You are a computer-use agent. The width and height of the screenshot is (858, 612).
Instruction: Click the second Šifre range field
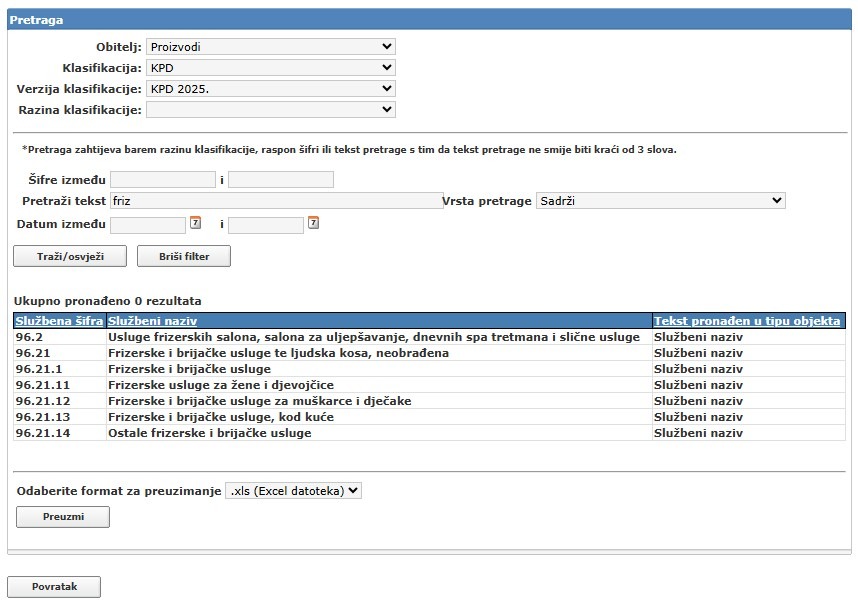(x=280, y=180)
